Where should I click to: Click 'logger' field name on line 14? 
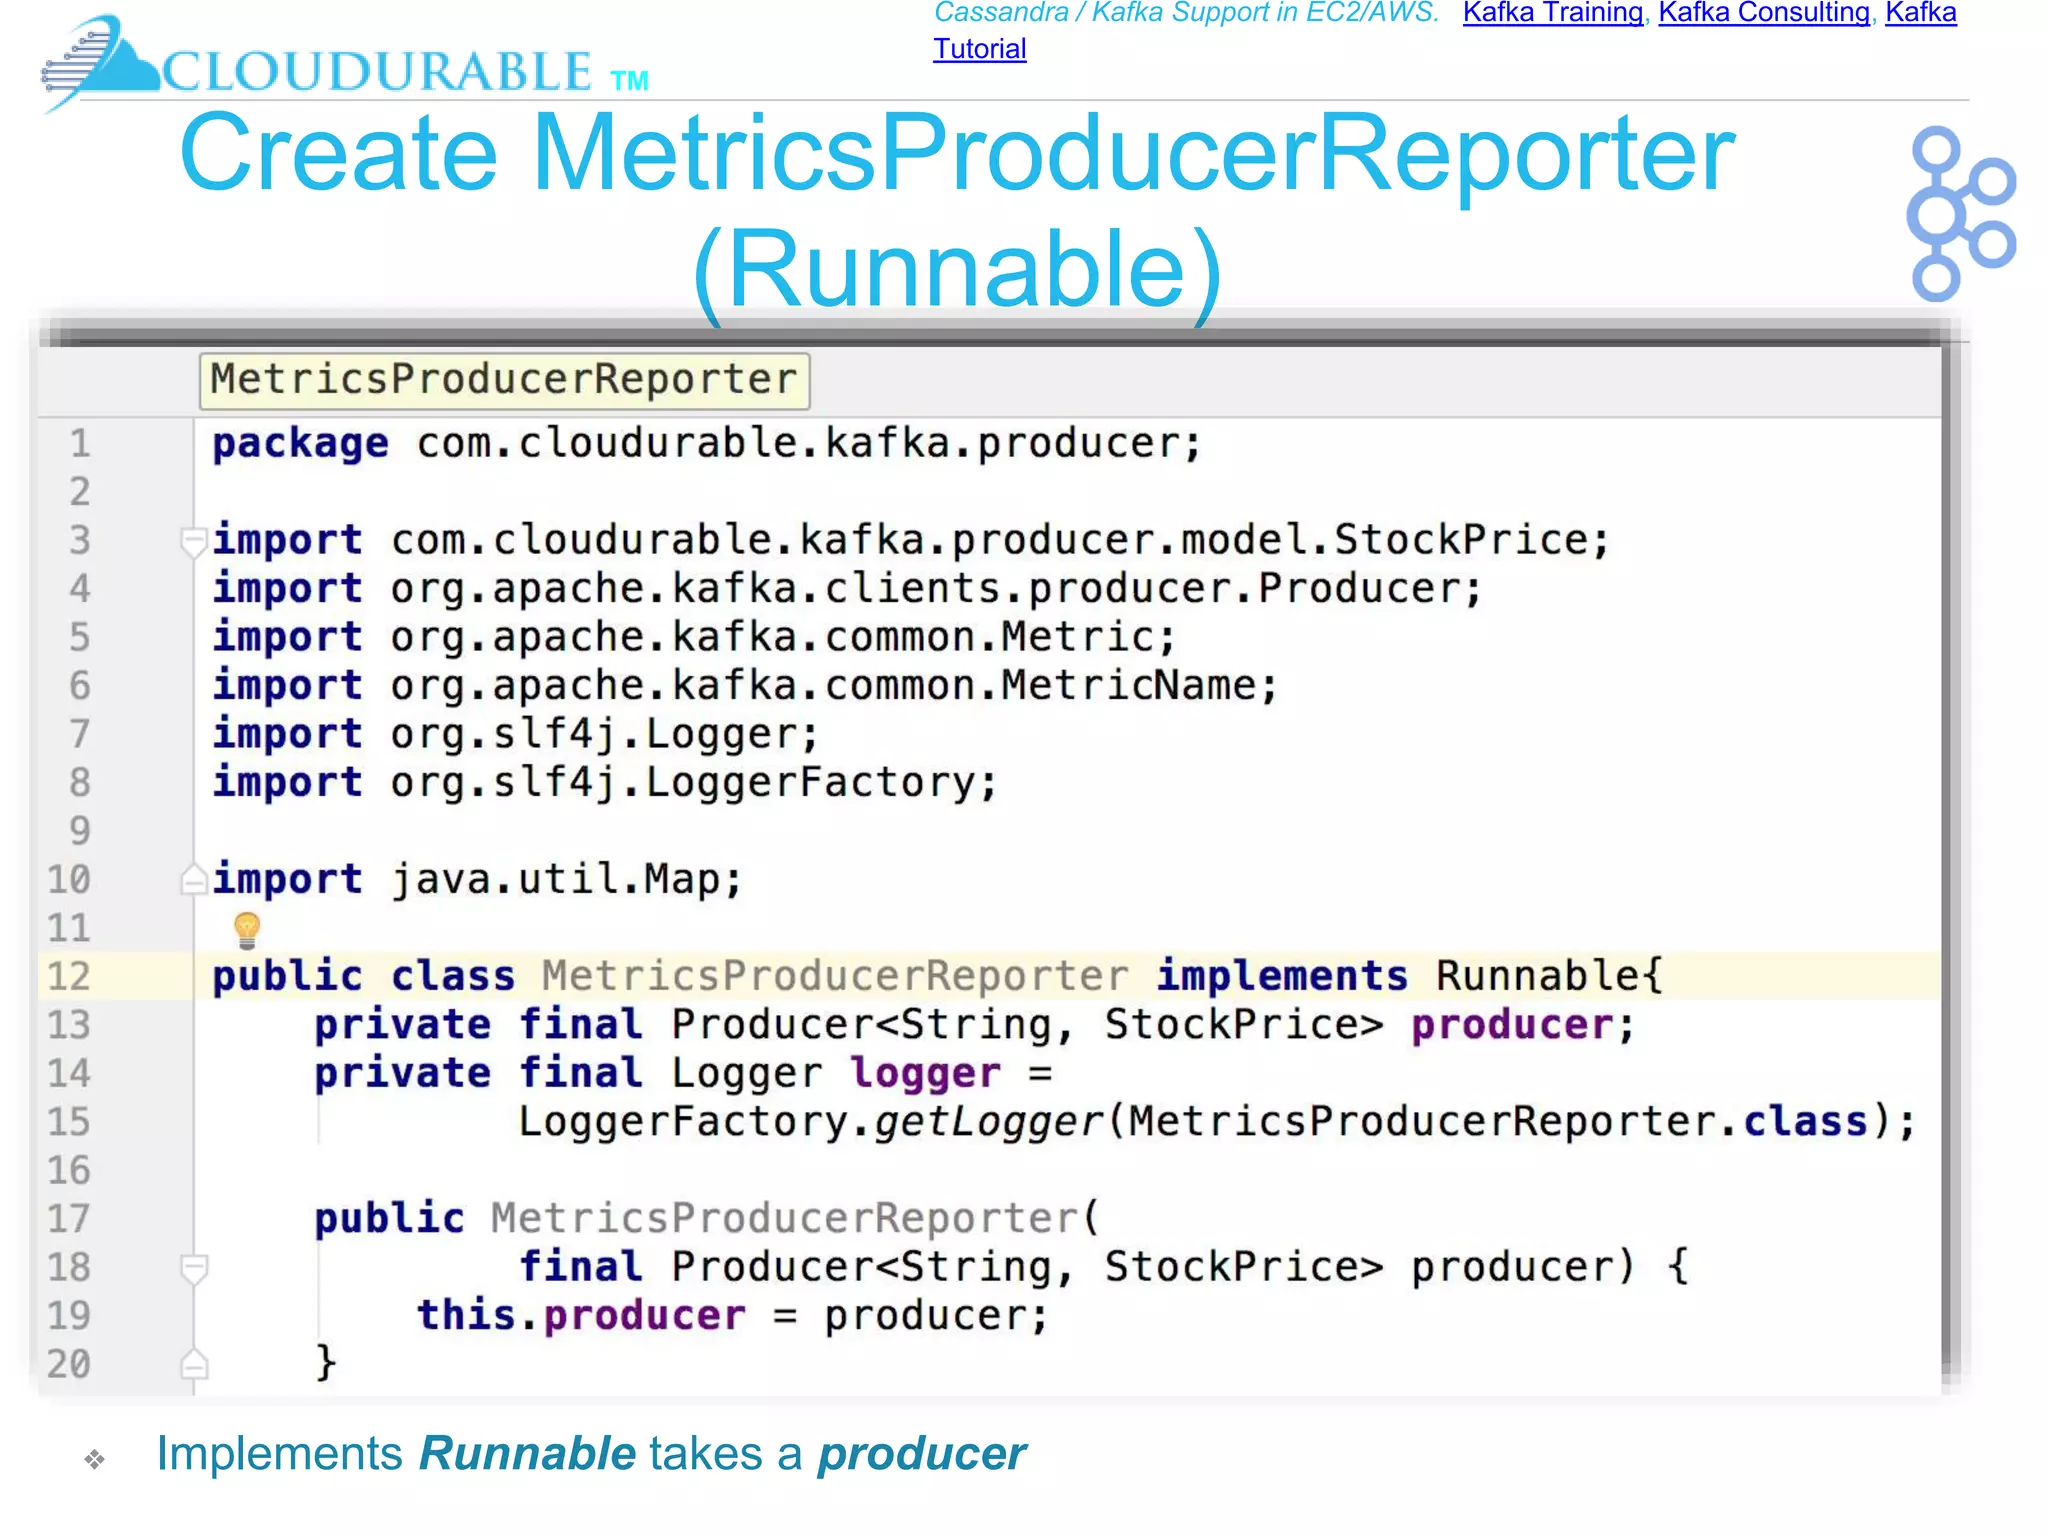(x=925, y=1075)
